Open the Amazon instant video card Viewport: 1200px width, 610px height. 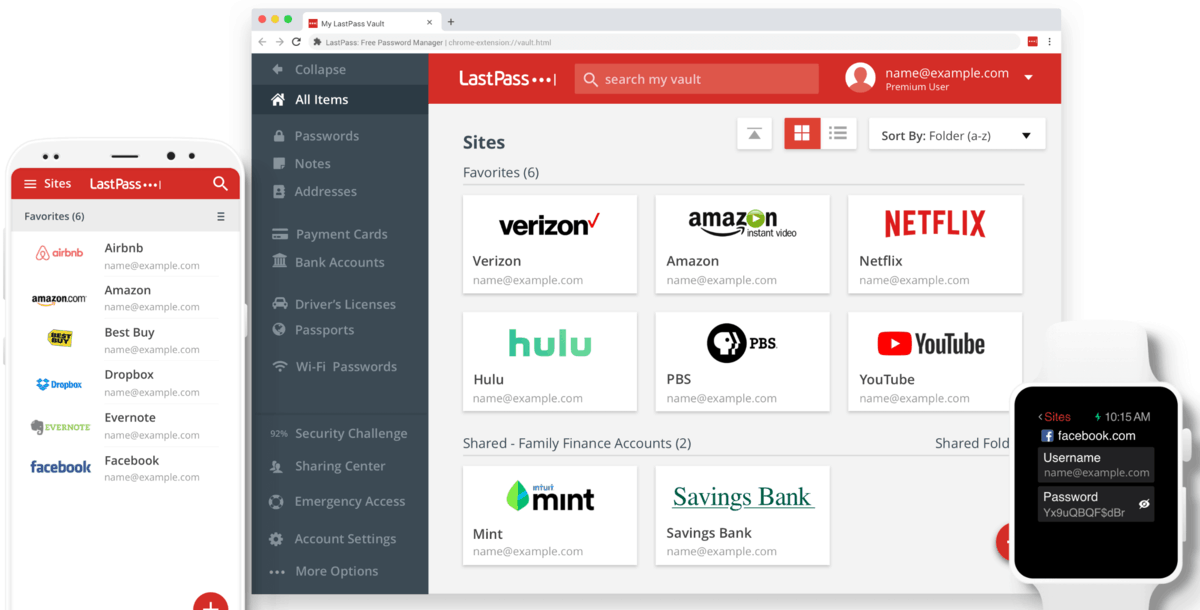click(x=742, y=244)
